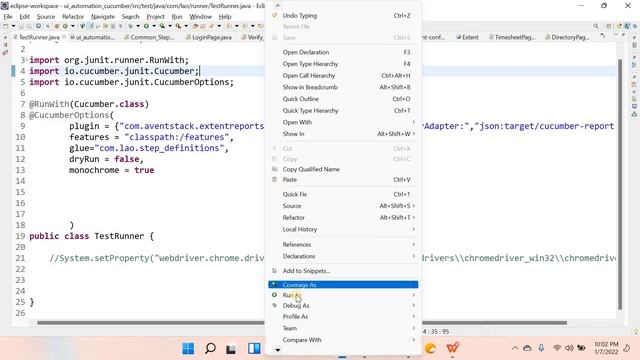Open the Windows Start button

point(188,349)
